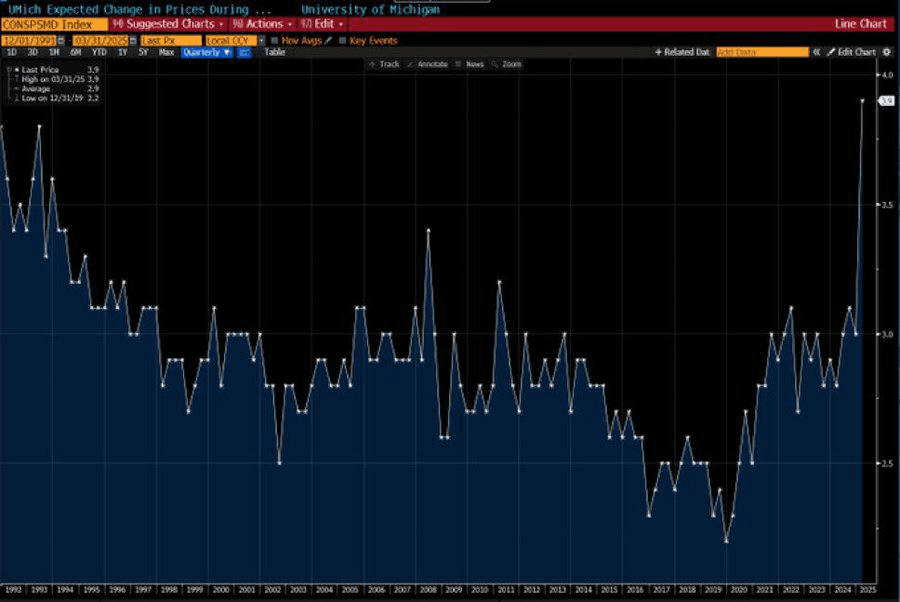Click the Mov Avgs pencil icon
This screenshot has height=602, width=900.
328,41
